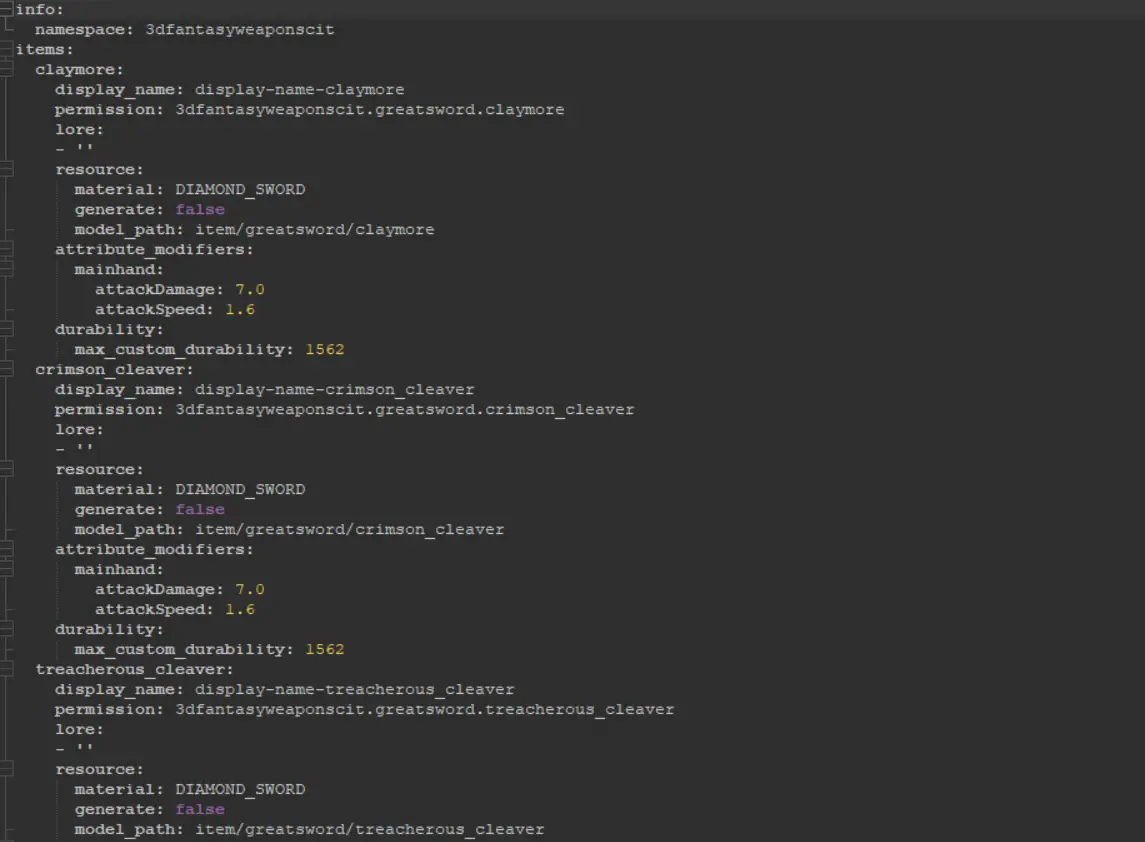This screenshot has width=1145, height=842.
Task: Click claymore's attackSpeed value 1.6
Action: coord(240,310)
